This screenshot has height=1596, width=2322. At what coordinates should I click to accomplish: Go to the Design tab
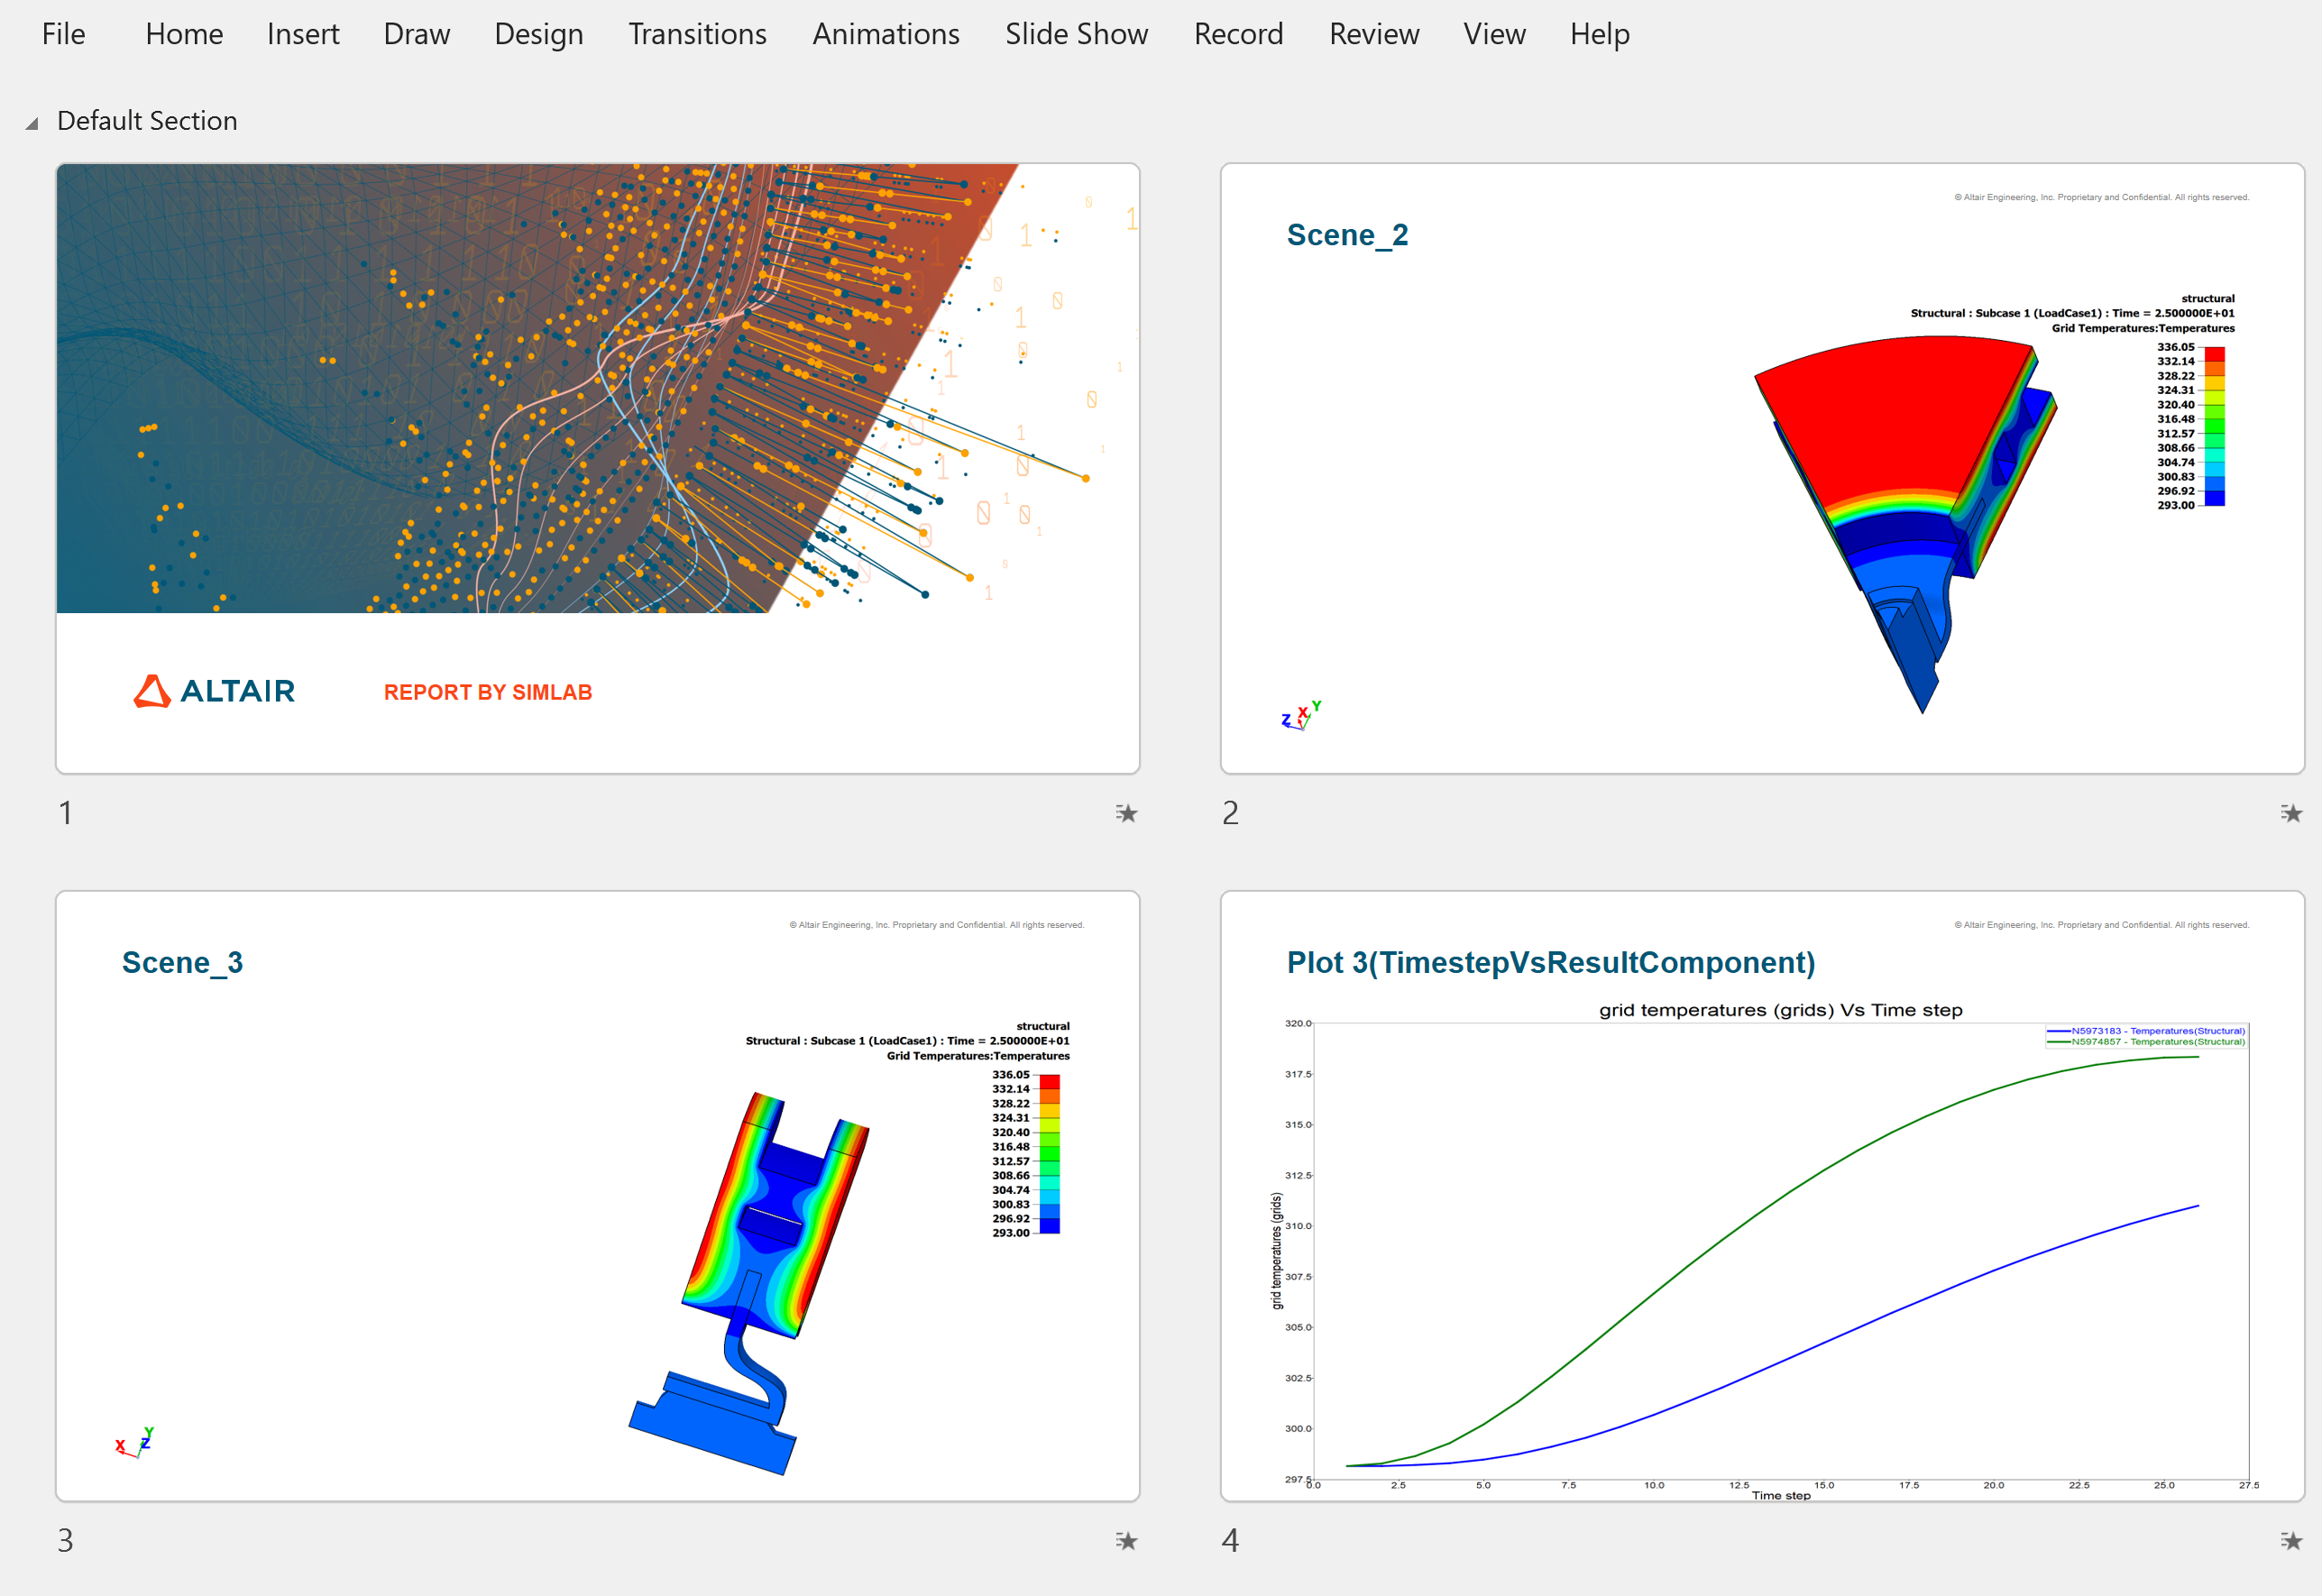tap(538, 34)
